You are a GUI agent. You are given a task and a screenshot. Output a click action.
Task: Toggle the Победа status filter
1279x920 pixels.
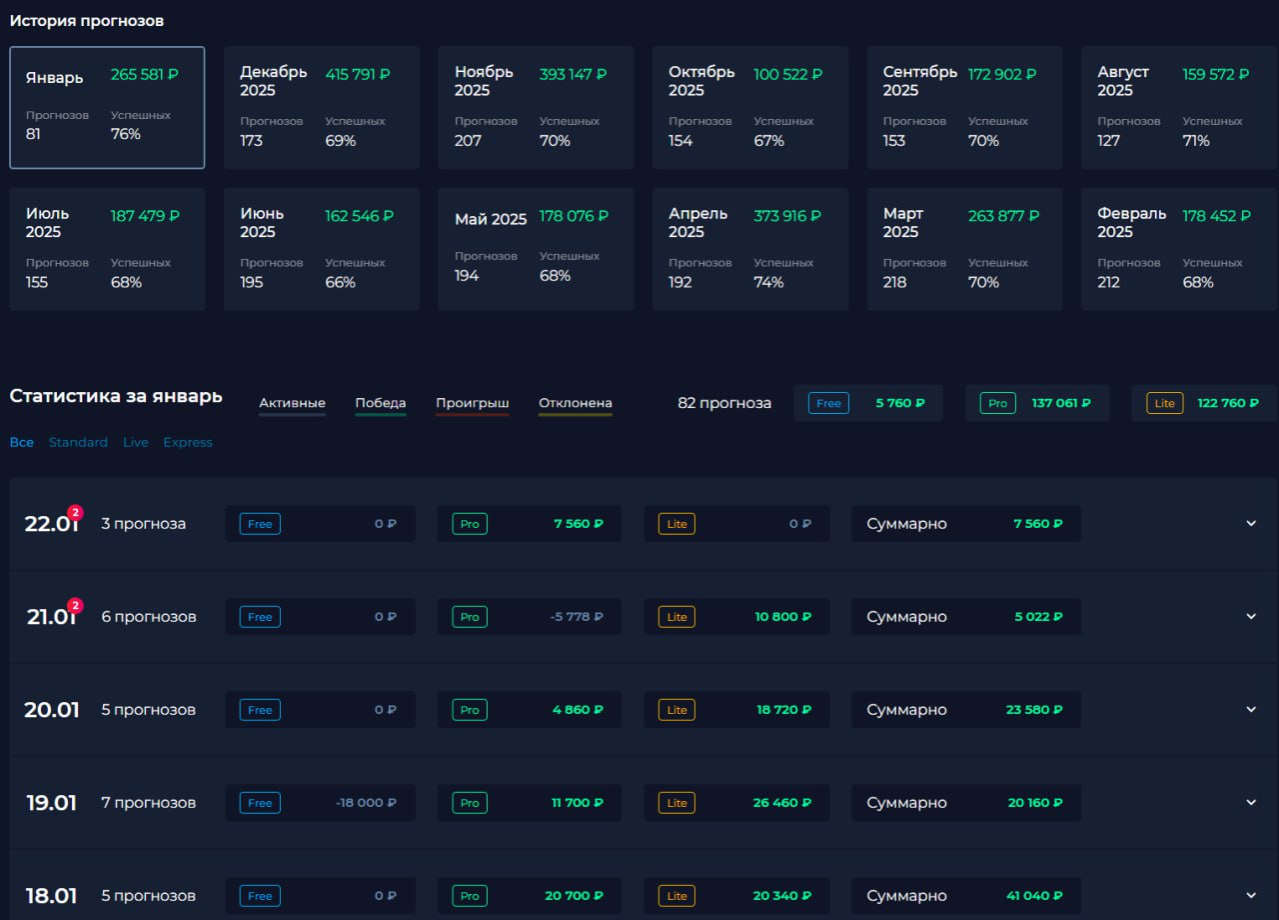[x=380, y=404]
